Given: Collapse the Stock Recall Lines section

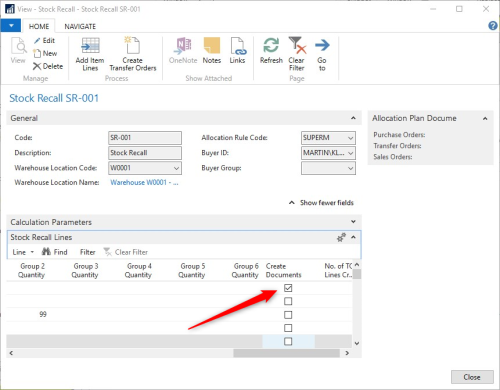Looking at the screenshot, I should tap(354, 237).
